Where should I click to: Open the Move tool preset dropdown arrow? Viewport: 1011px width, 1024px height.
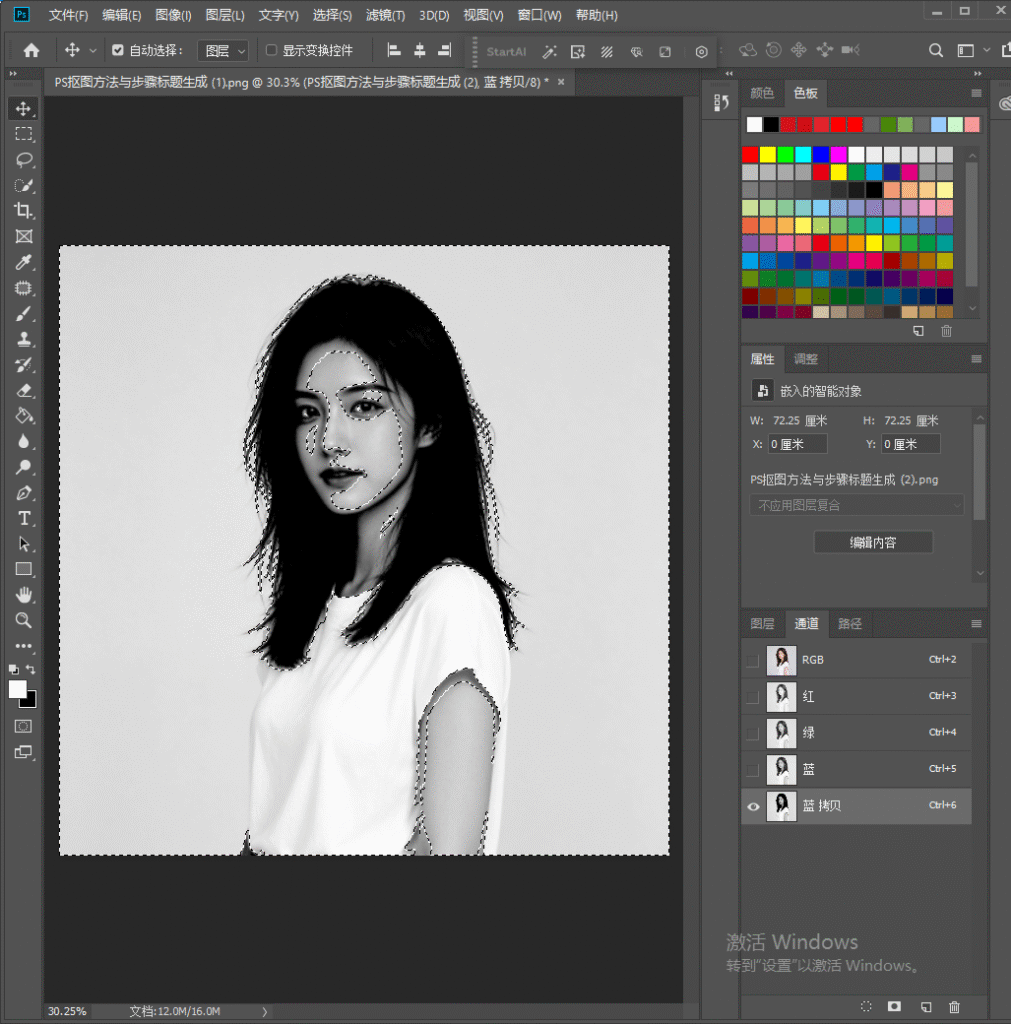pyautogui.click(x=93, y=50)
